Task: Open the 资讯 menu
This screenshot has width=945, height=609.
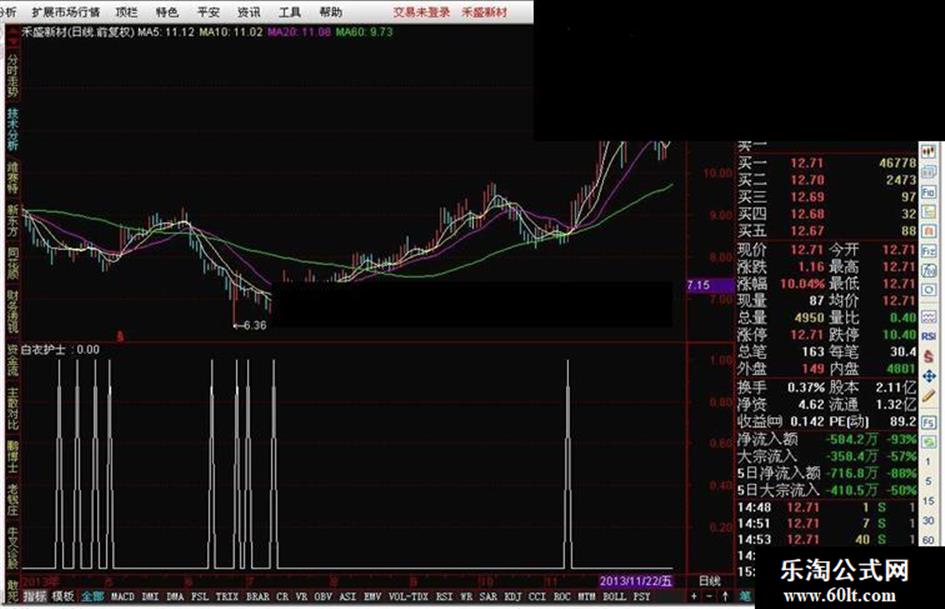Action: (249, 11)
